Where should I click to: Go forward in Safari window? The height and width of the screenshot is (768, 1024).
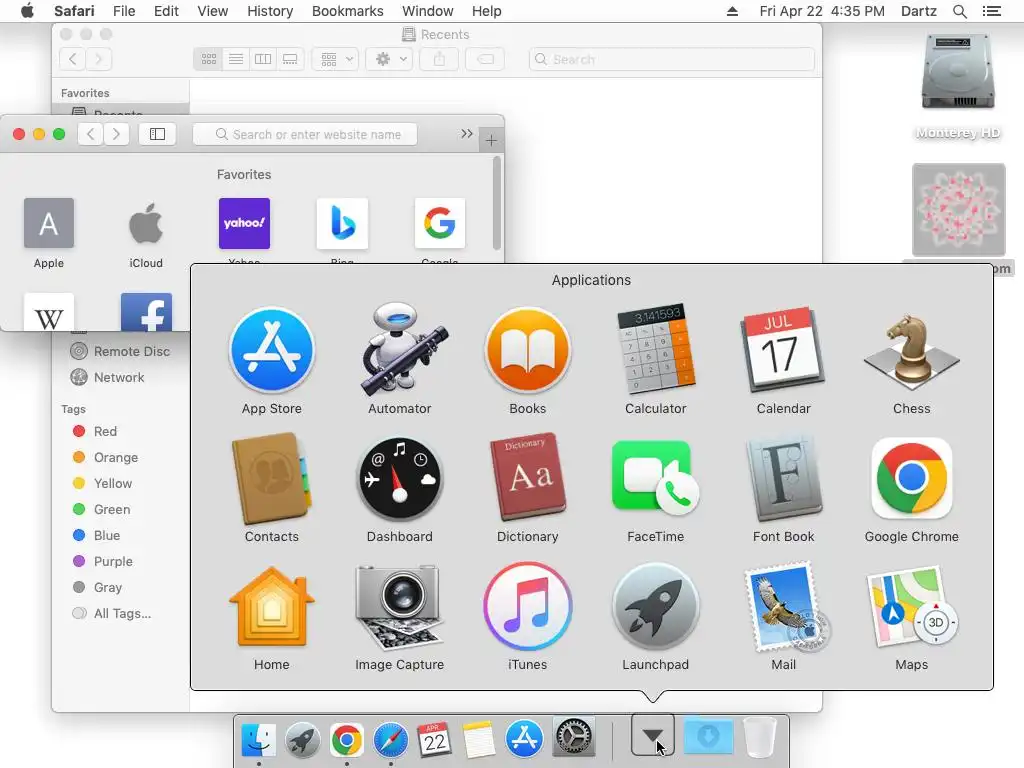[x=116, y=134]
